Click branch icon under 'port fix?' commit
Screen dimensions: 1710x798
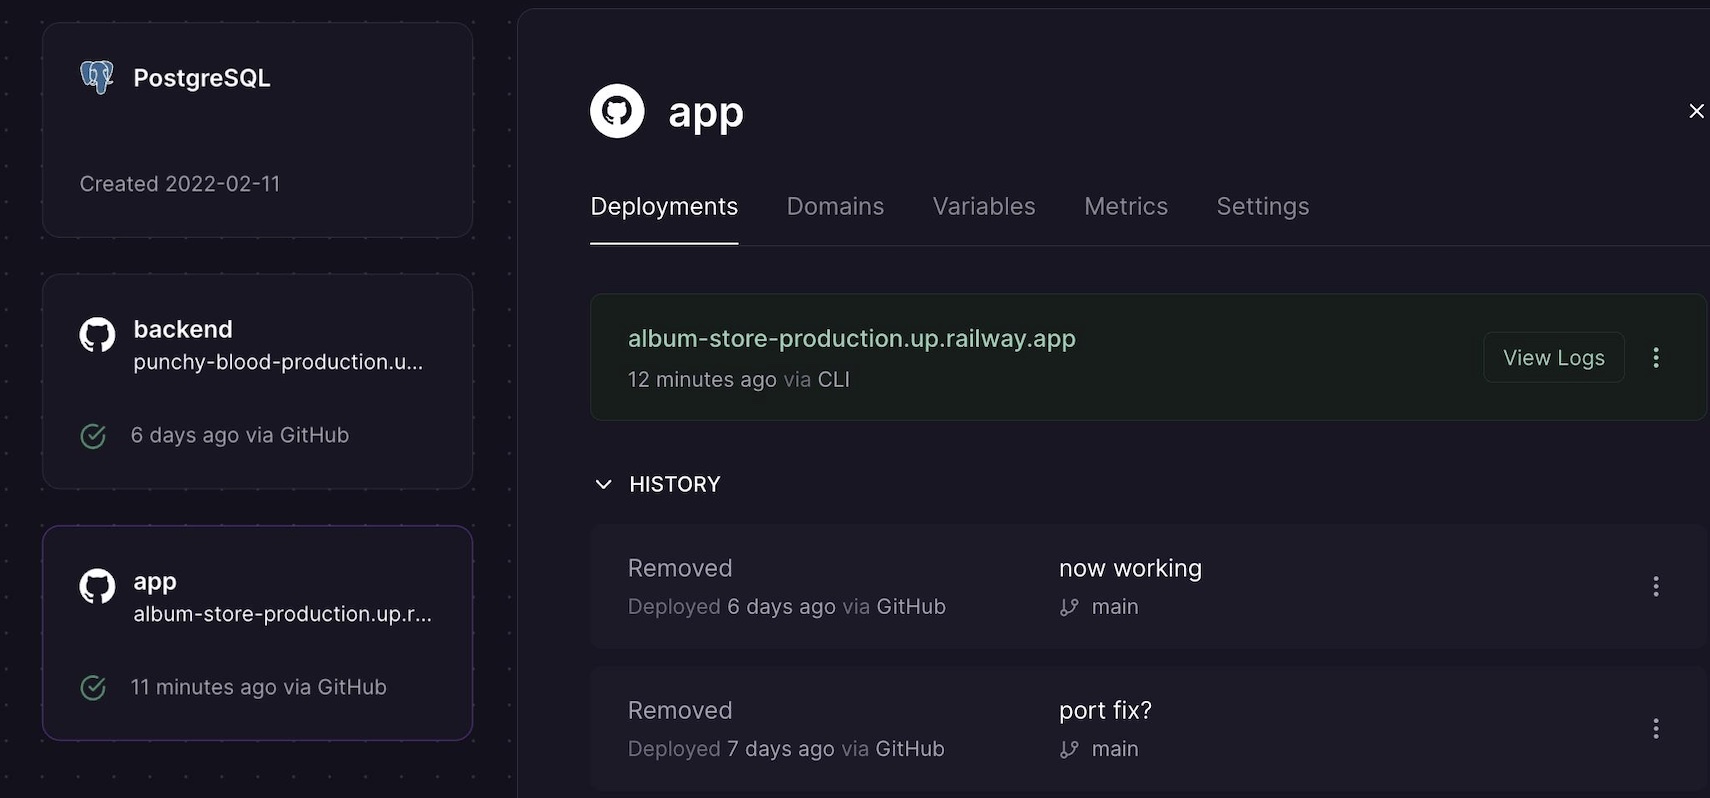pos(1069,749)
